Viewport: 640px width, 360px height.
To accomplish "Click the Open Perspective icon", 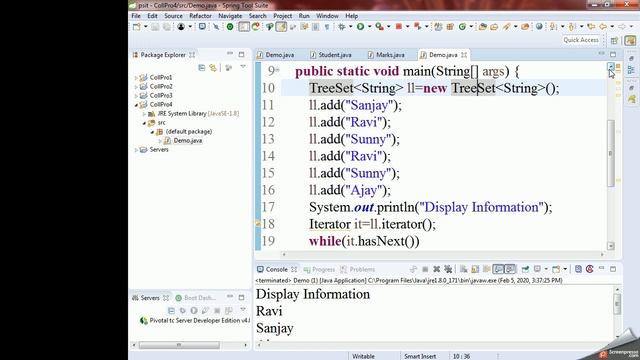I will pos(614,40).
